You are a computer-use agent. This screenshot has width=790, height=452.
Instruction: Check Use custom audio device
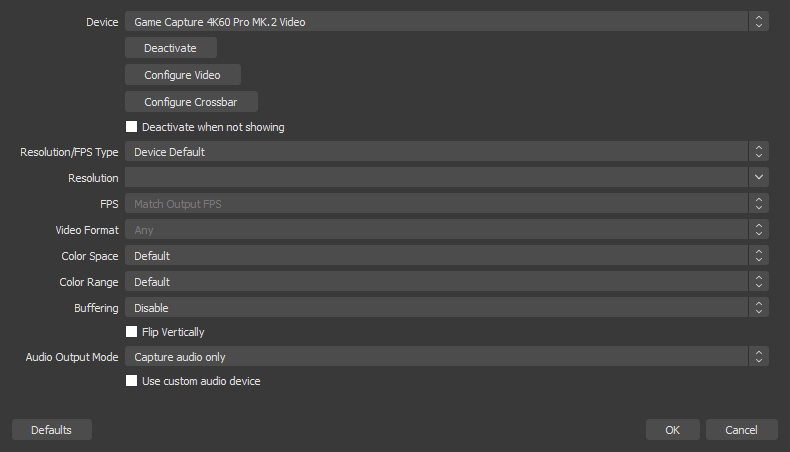132,381
